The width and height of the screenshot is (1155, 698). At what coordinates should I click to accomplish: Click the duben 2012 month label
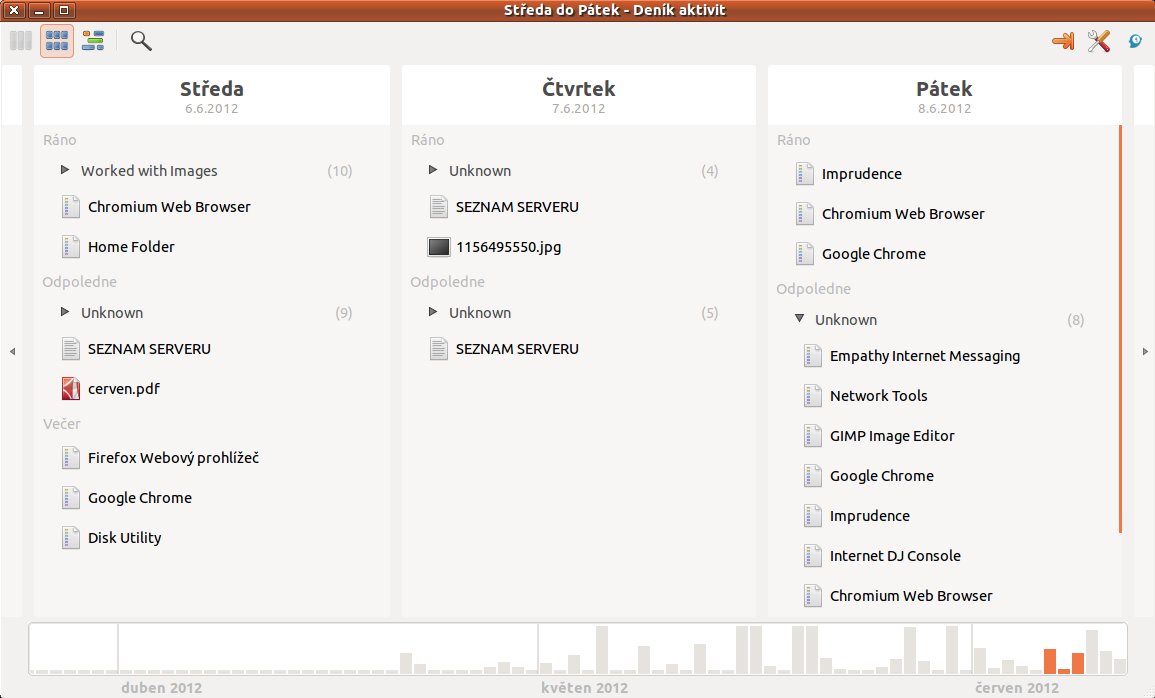coord(161,688)
